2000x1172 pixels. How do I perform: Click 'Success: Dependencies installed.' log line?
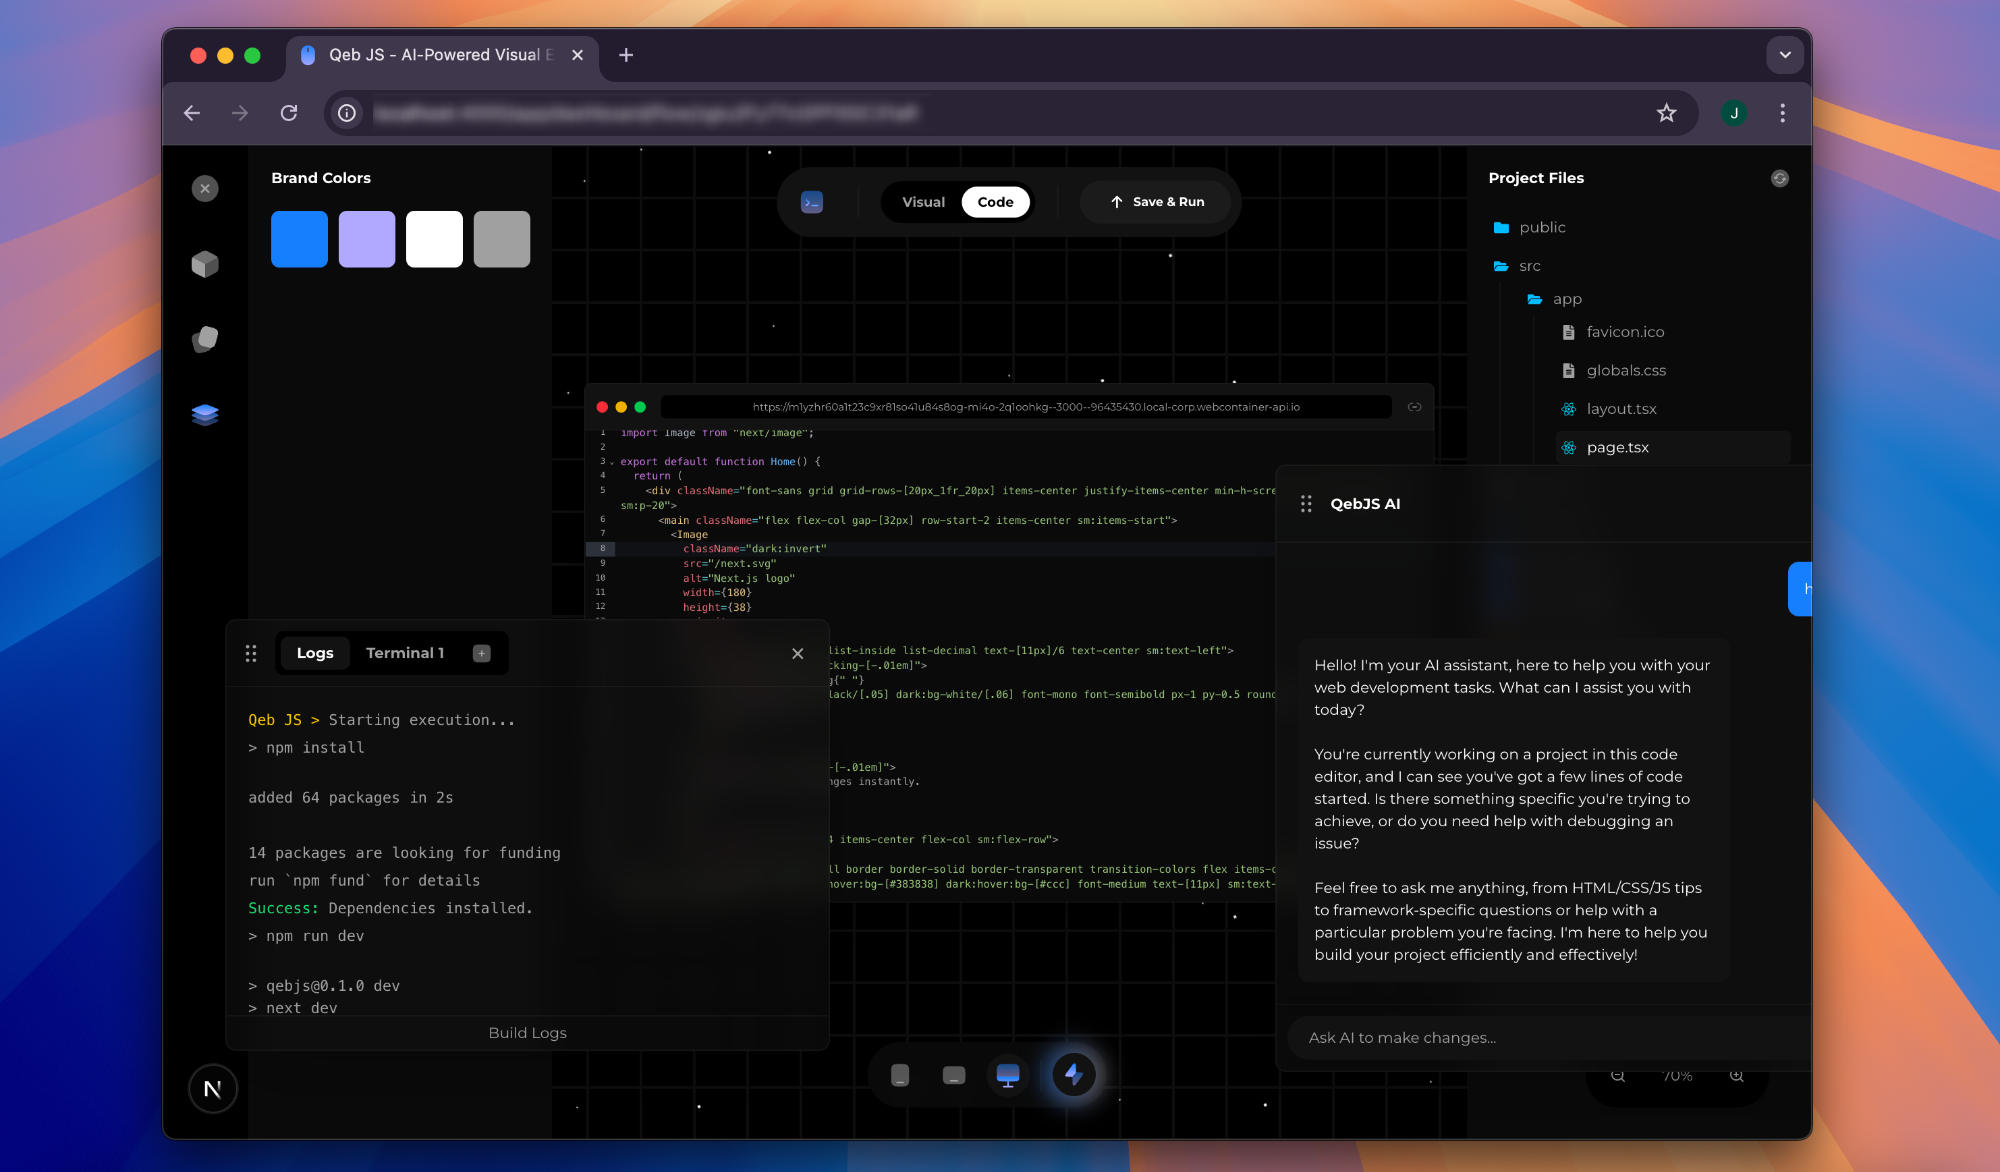[x=390, y=908]
